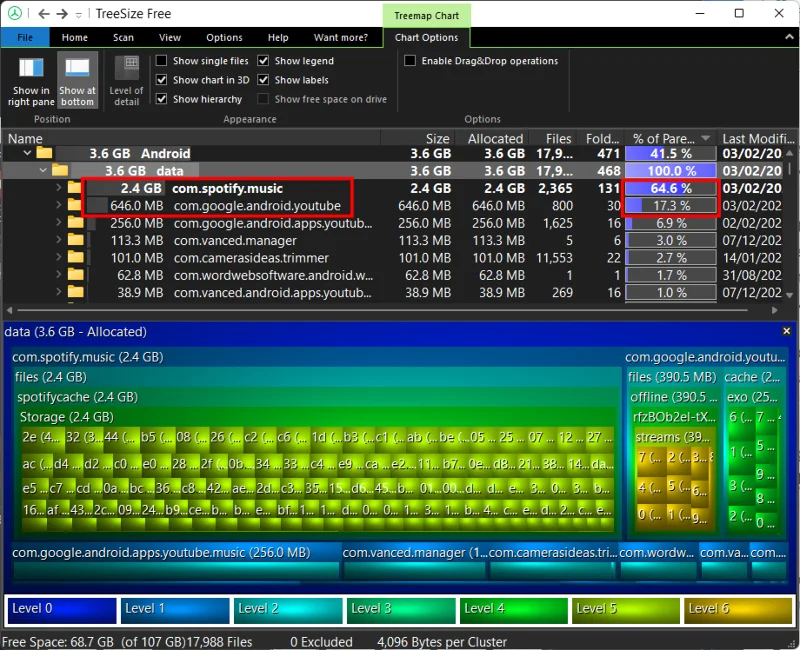This screenshot has height=650, width=800.
Task: Collapse the ribbon with the up chevron
Action: click(x=789, y=37)
